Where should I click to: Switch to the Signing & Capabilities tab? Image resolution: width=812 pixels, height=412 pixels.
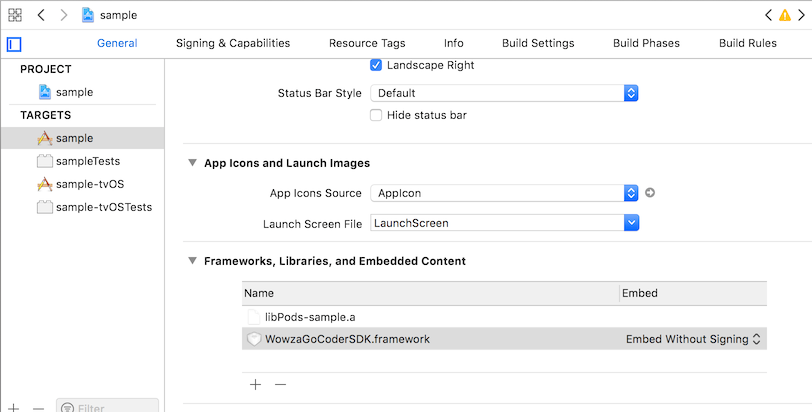click(x=232, y=43)
